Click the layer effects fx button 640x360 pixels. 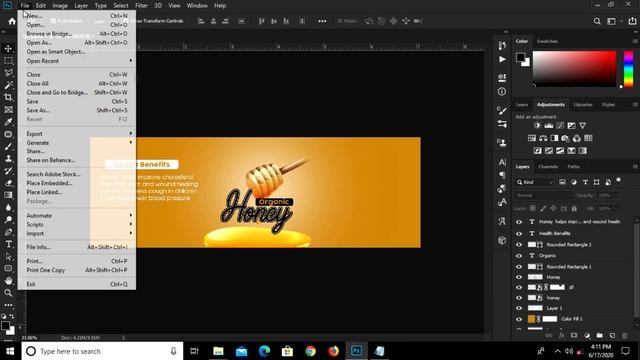point(562,336)
